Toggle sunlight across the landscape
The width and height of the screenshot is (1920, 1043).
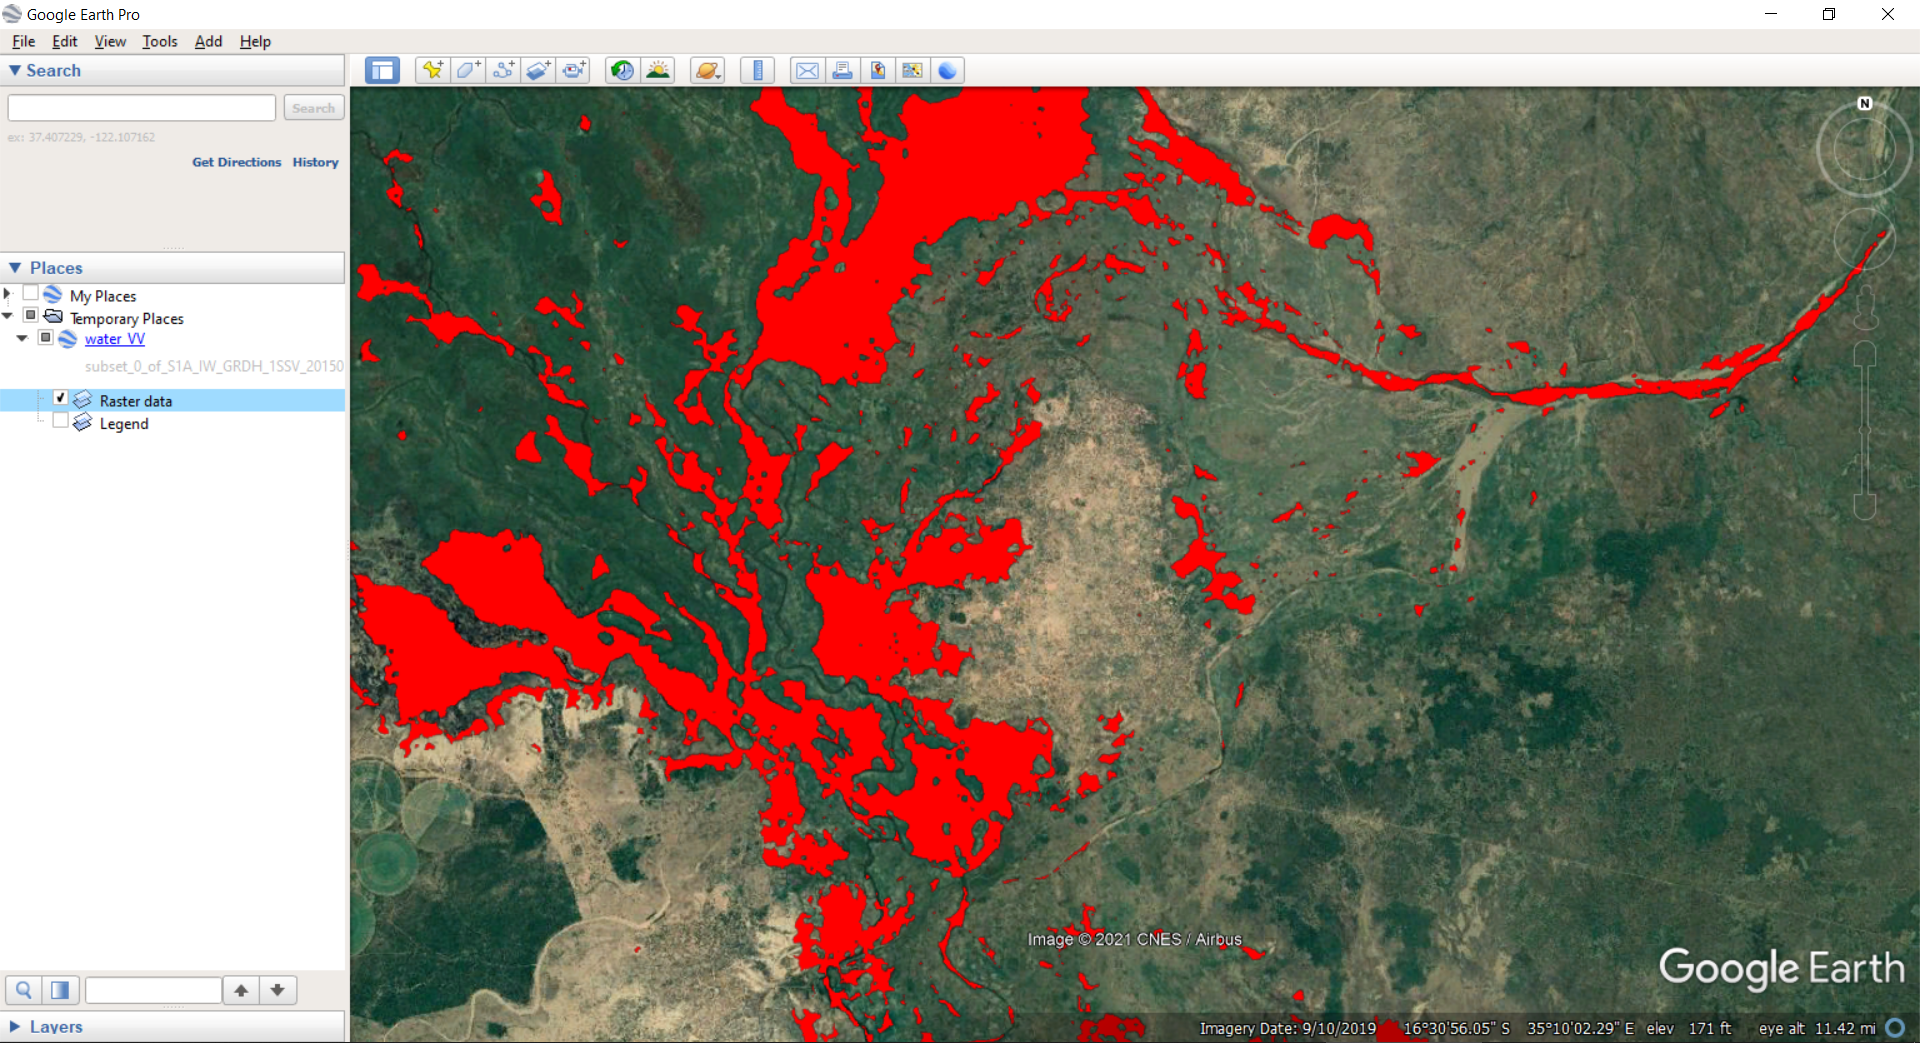coord(658,70)
